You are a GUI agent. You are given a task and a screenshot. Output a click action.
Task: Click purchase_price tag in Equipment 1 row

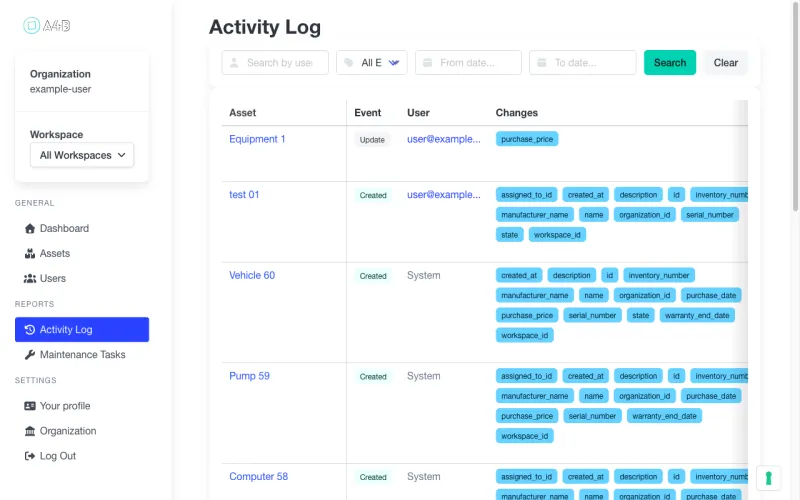pos(527,139)
